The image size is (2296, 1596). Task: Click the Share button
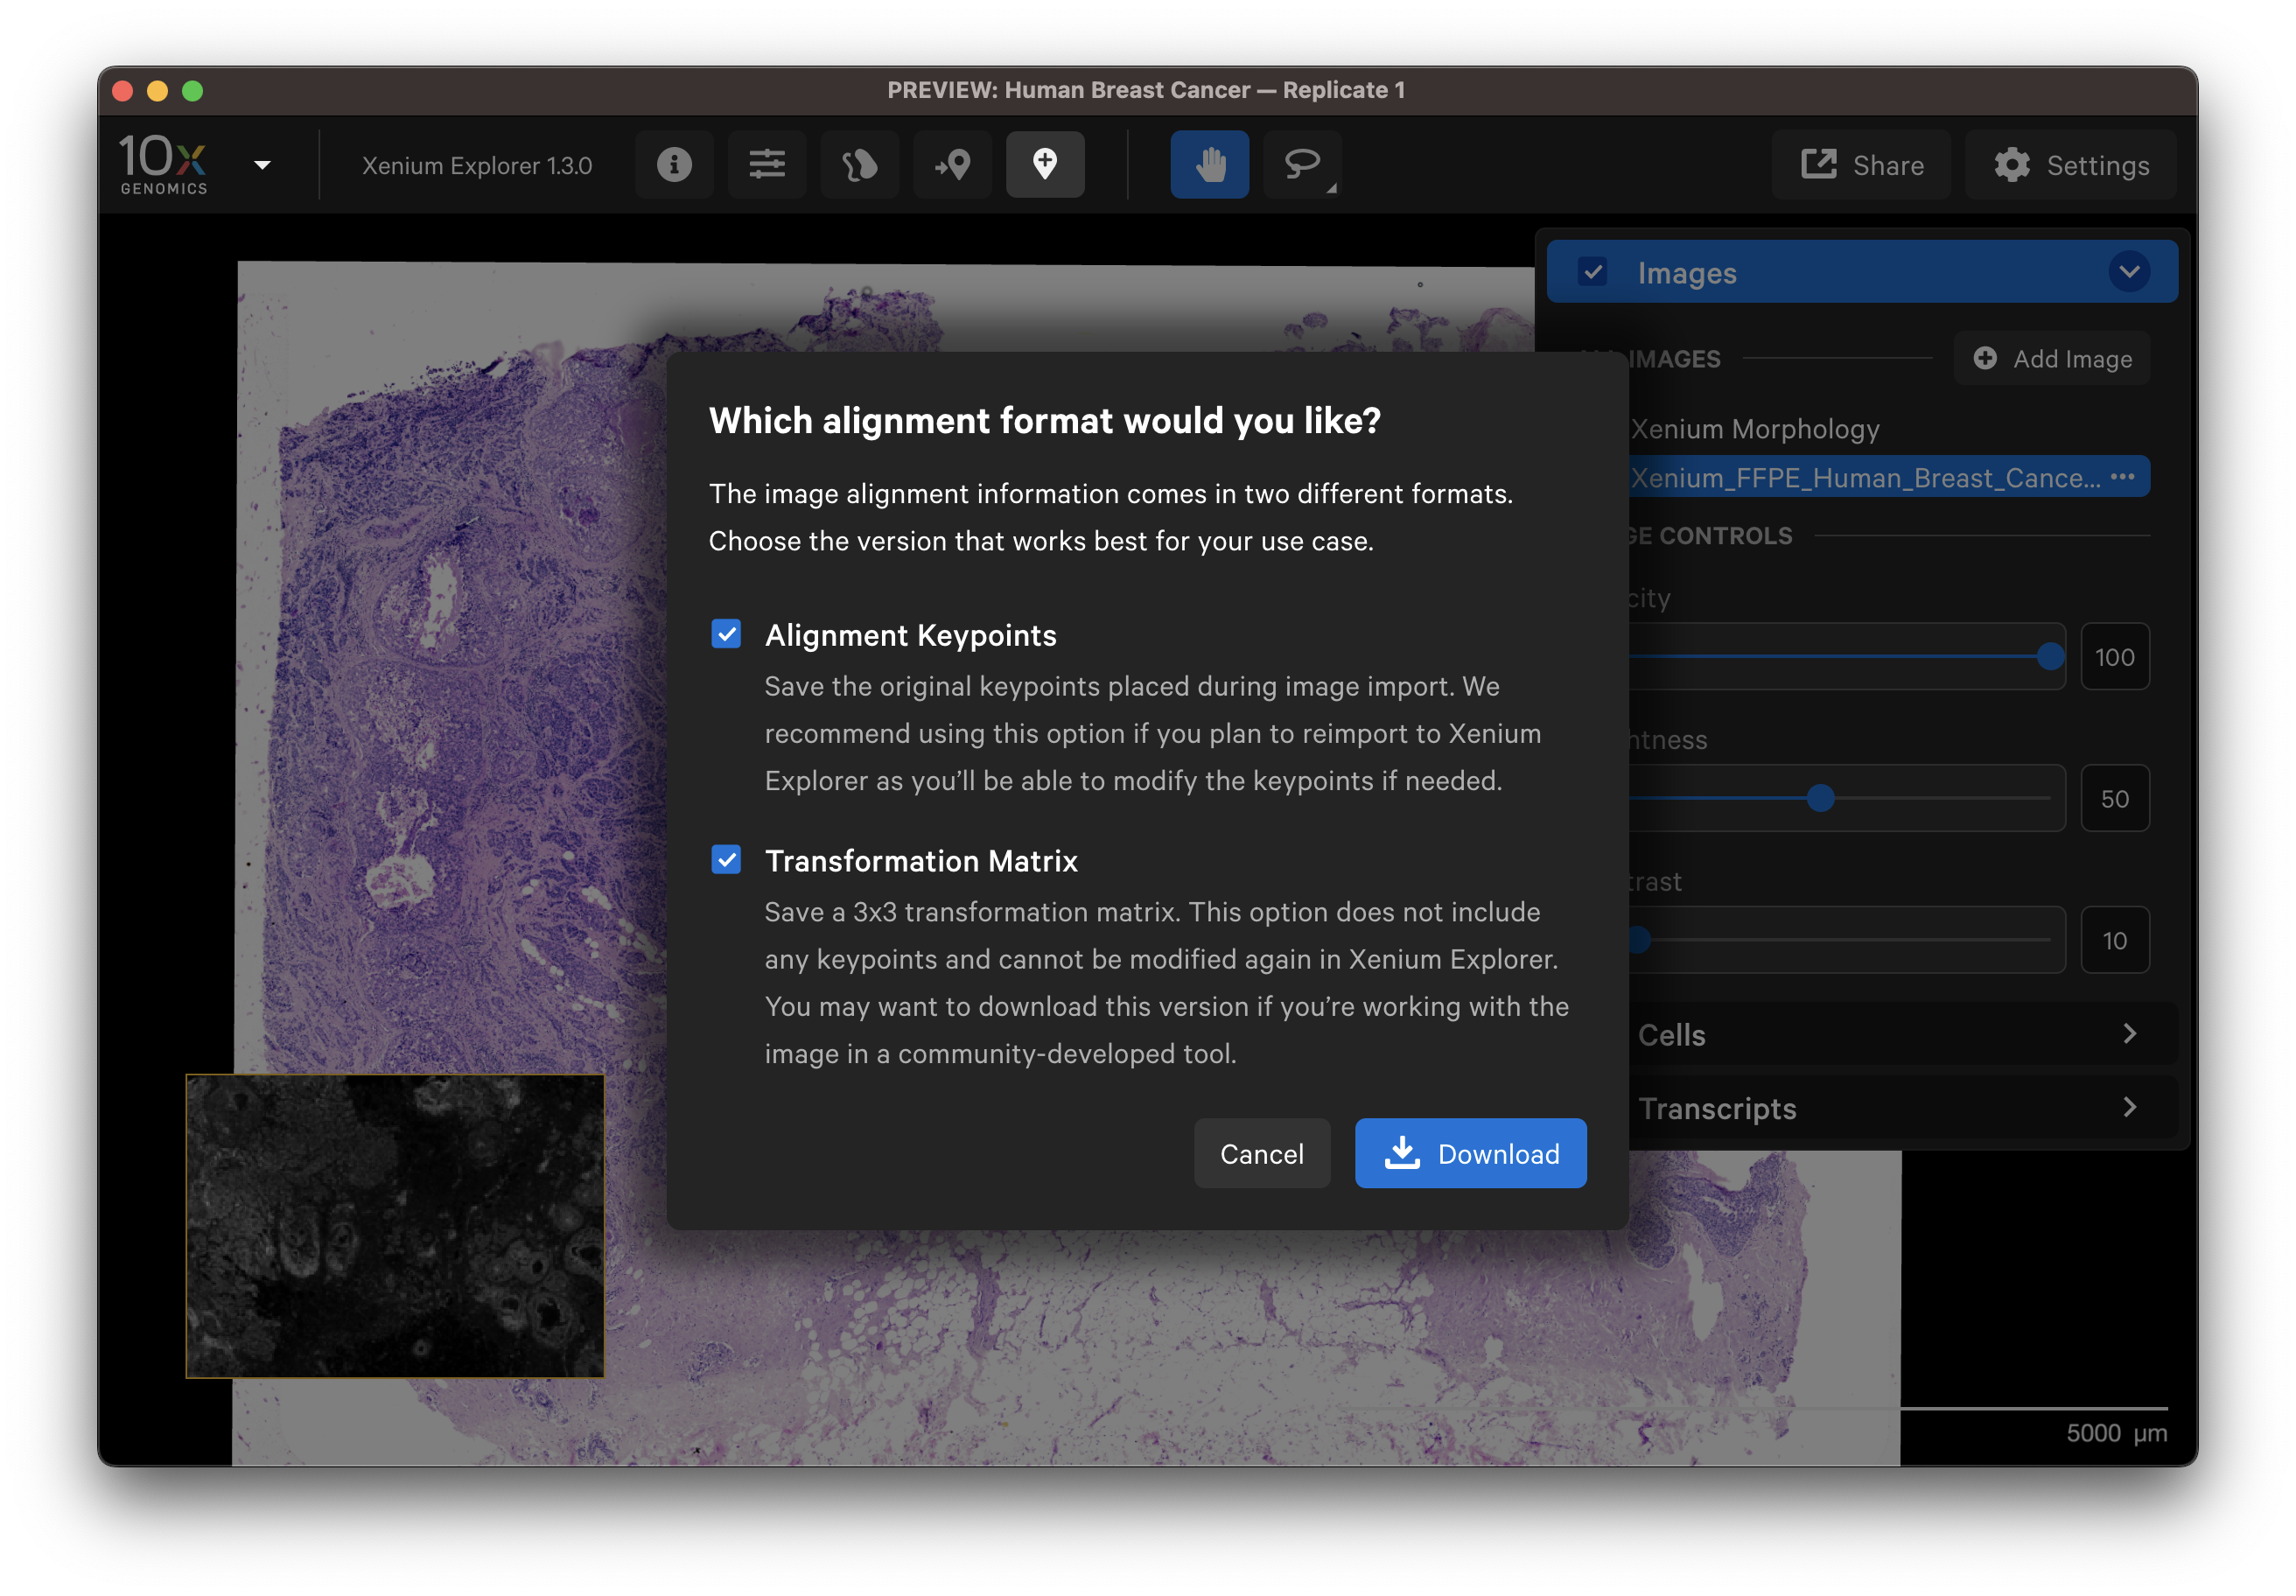point(1862,165)
